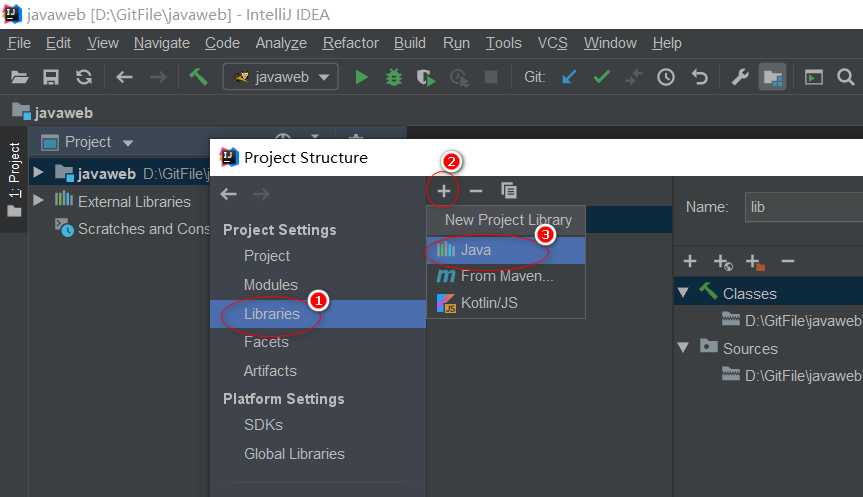Click the green Run button
863x497 pixels.
tap(361, 77)
